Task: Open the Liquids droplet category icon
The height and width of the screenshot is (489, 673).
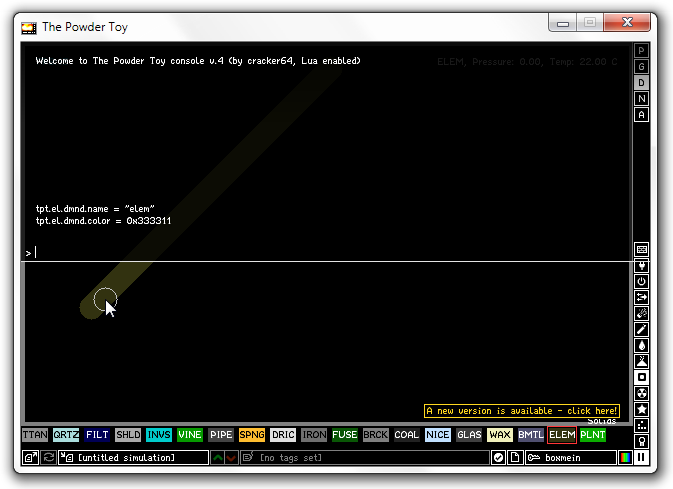Action: pos(642,346)
